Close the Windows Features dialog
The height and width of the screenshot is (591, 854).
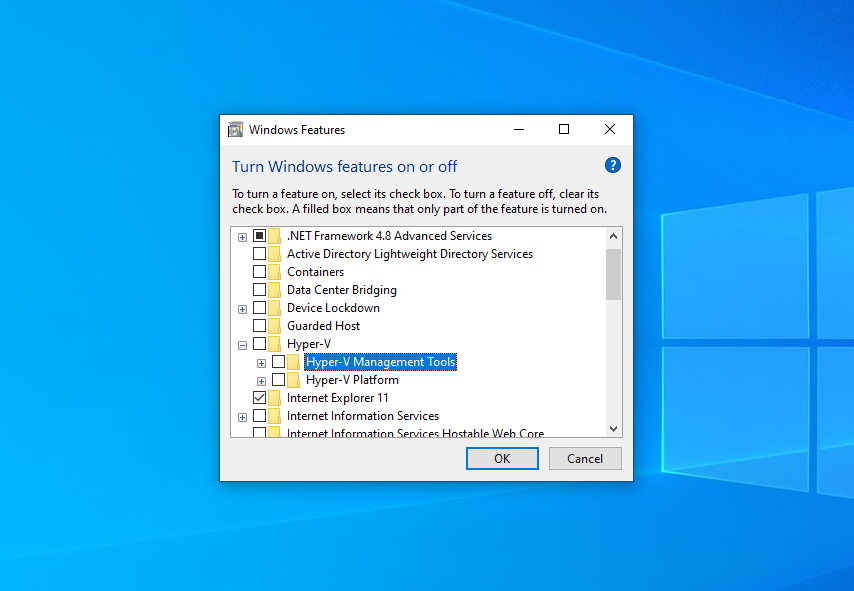coord(610,129)
